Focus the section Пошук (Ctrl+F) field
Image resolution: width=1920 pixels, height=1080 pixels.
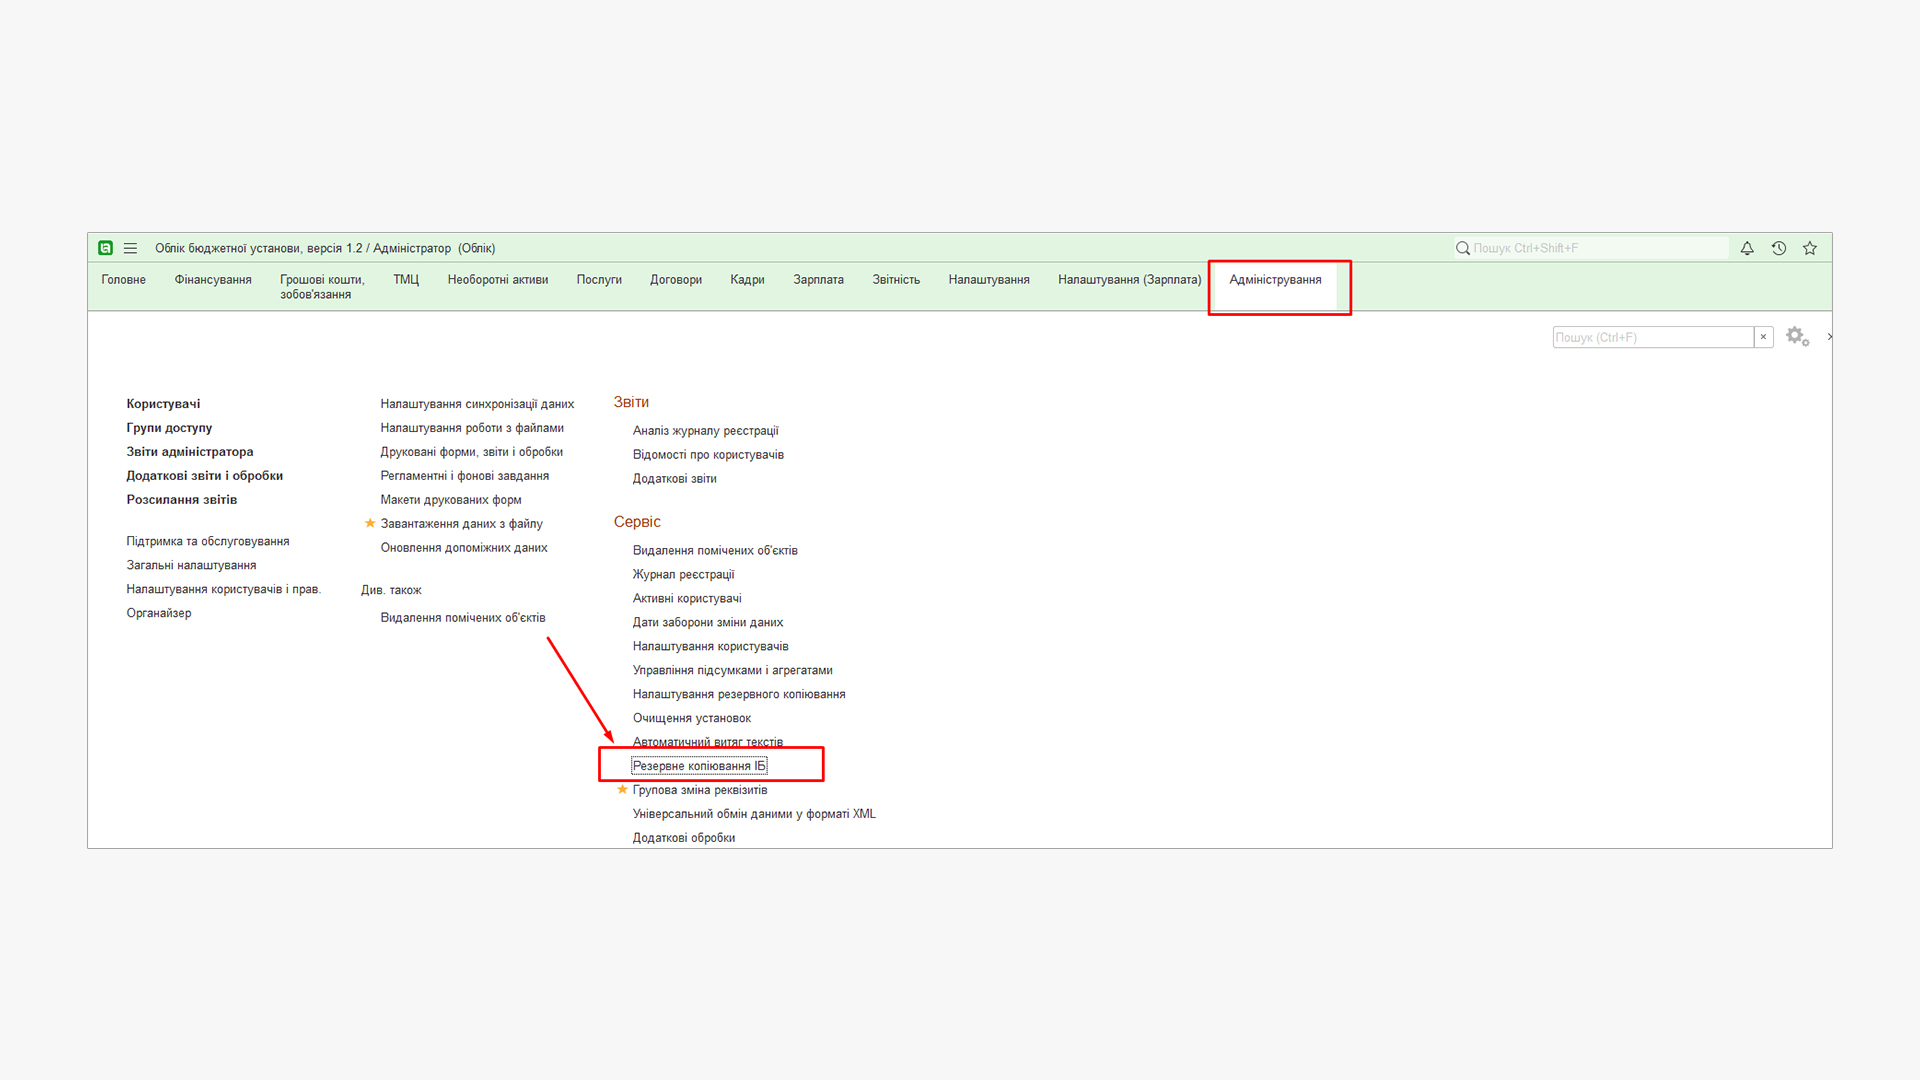pyautogui.click(x=1651, y=337)
